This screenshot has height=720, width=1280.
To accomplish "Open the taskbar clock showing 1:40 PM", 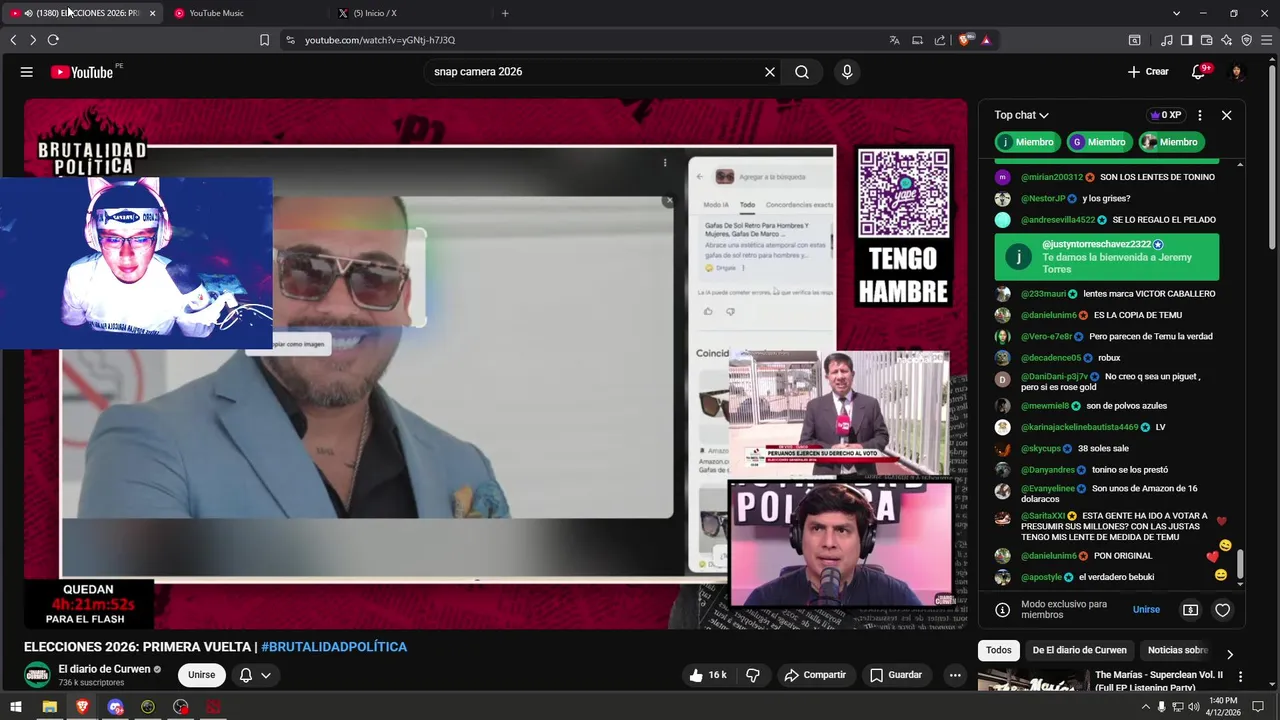I will click(x=1223, y=706).
